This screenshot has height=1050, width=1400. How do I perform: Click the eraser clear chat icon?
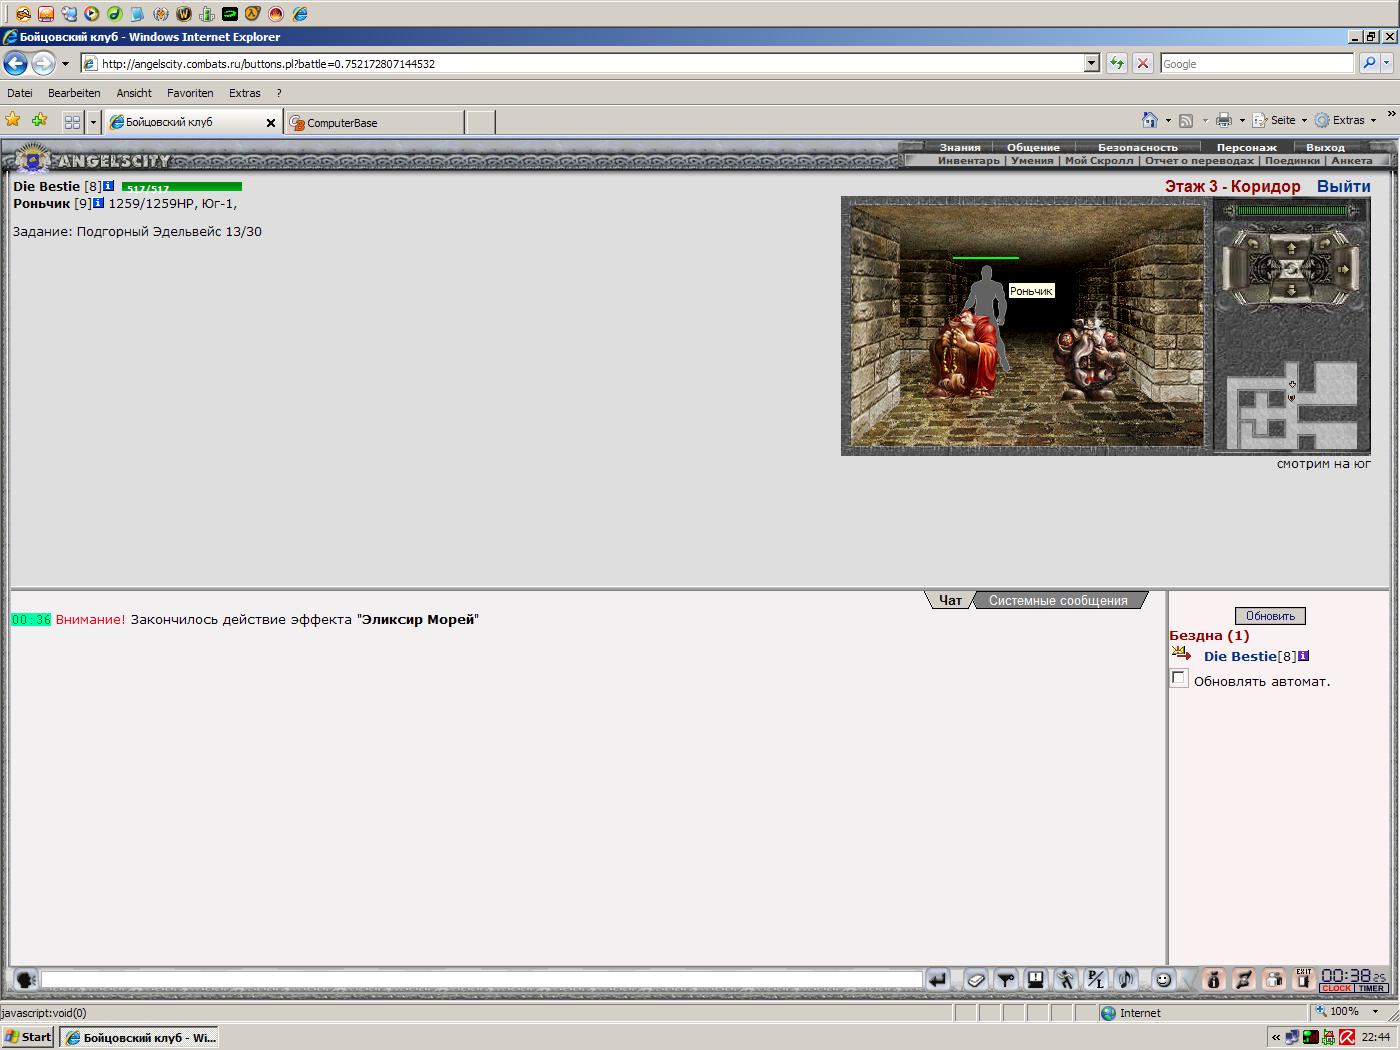[x=976, y=980]
